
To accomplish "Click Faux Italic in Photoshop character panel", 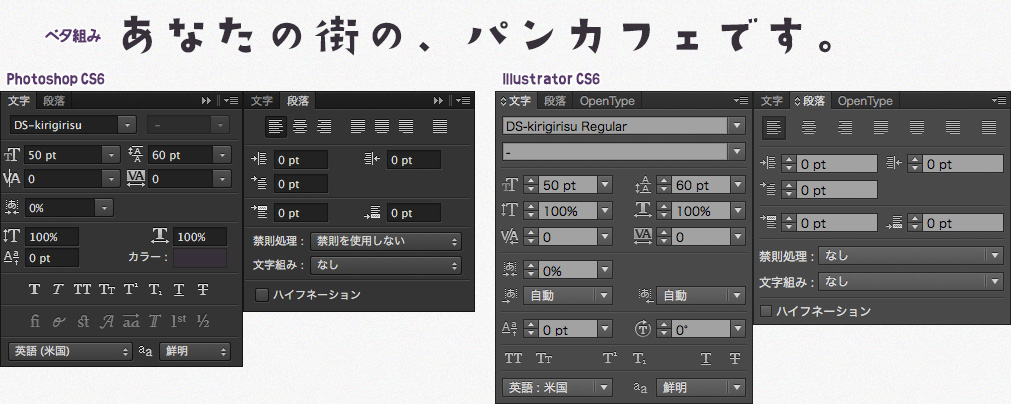I will pos(58,290).
